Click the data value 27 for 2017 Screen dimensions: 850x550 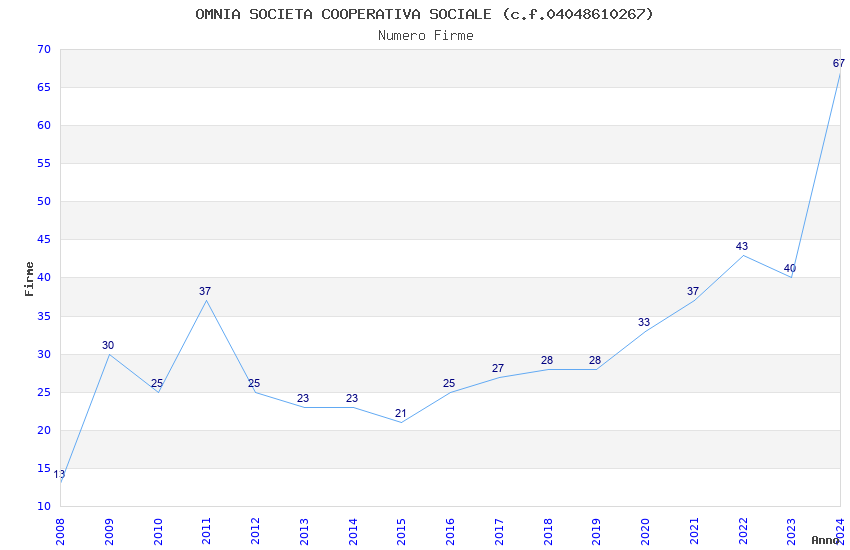tap(498, 368)
